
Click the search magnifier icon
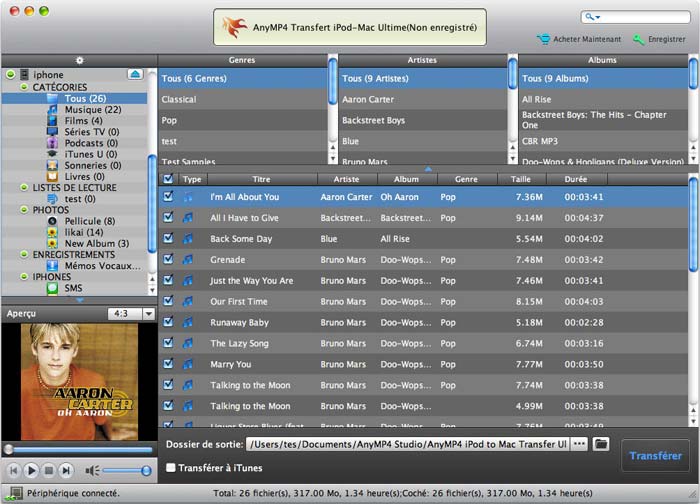[592, 17]
